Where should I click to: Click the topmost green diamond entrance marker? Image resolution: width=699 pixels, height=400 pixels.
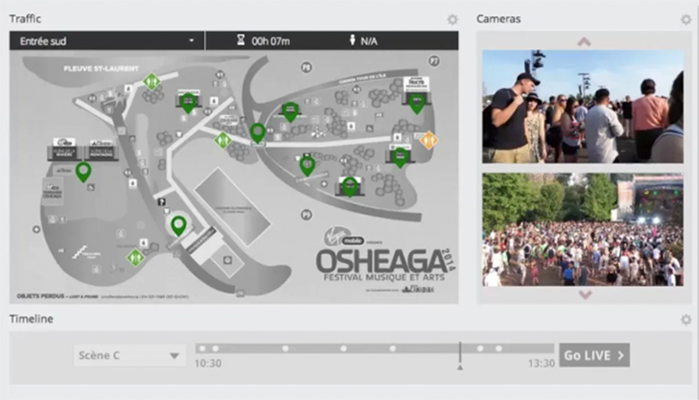pyautogui.click(x=151, y=82)
